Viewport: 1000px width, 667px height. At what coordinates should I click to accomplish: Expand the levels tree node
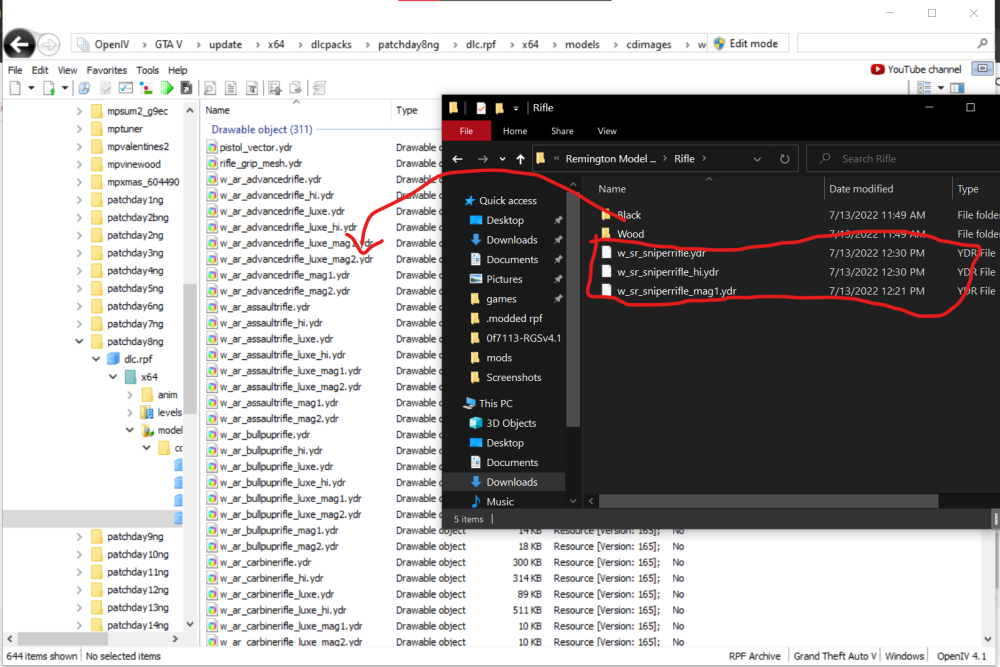coord(130,413)
